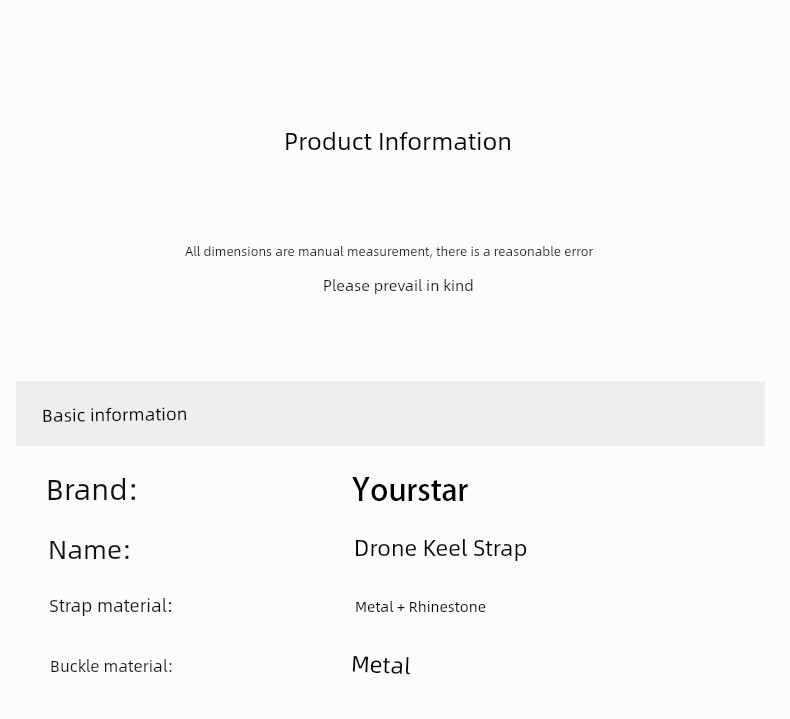This screenshot has width=790, height=719.
Task: Click the word 'Drone' in product name
Action: 386,548
